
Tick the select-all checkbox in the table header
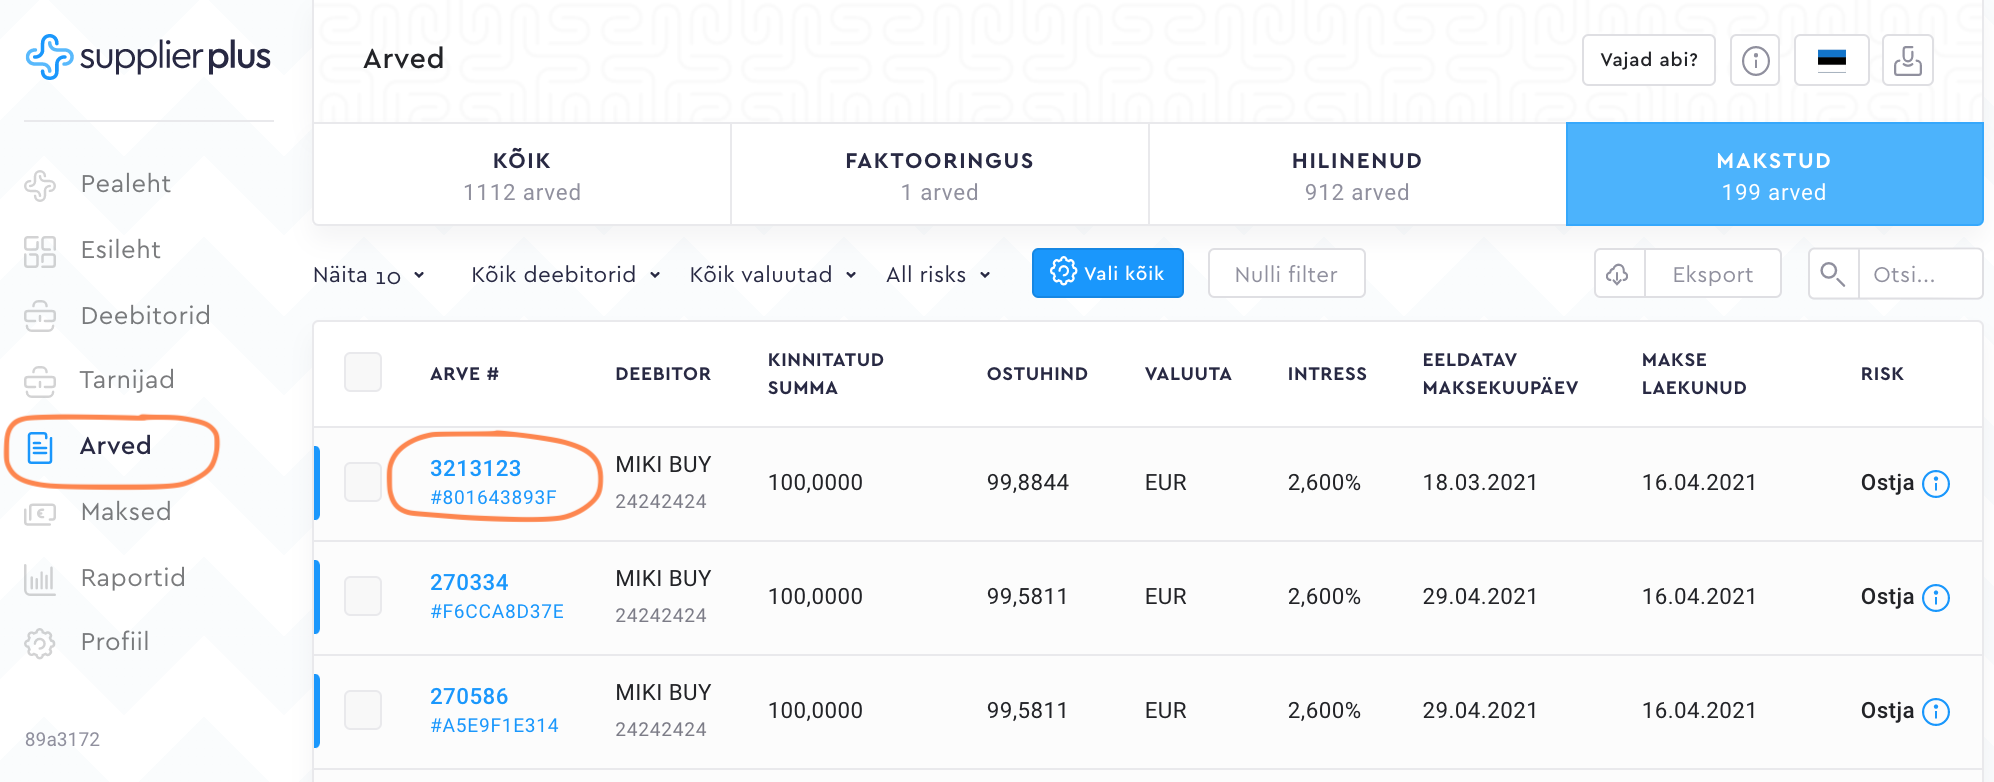[363, 372]
